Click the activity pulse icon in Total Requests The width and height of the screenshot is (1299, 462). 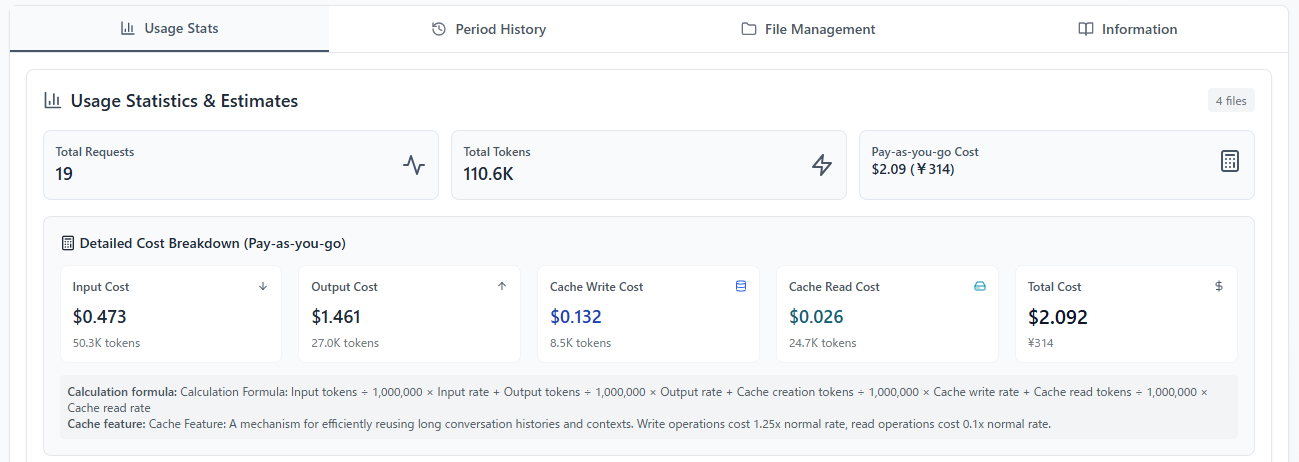tap(414, 165)
